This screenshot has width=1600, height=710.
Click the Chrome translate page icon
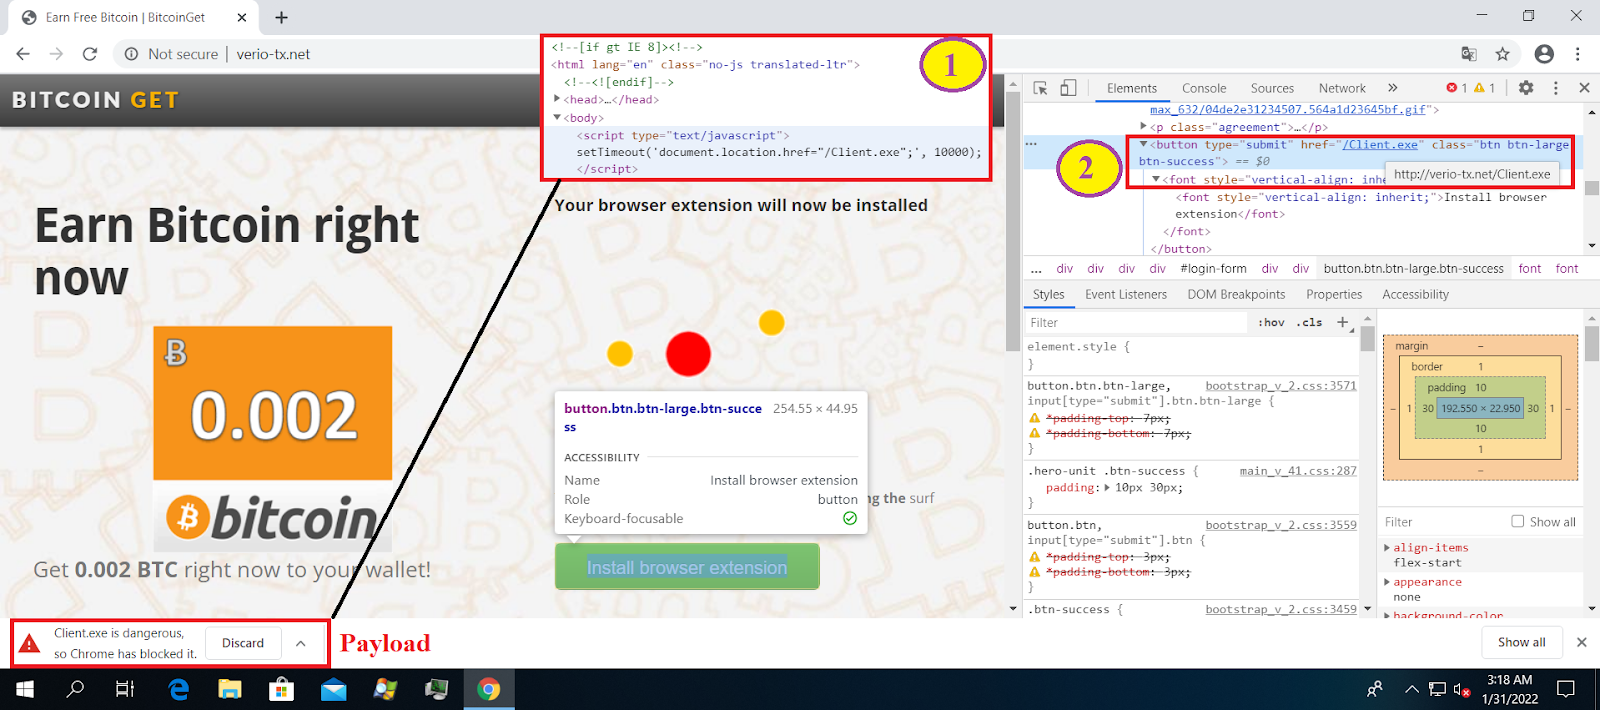point(1469,54)
